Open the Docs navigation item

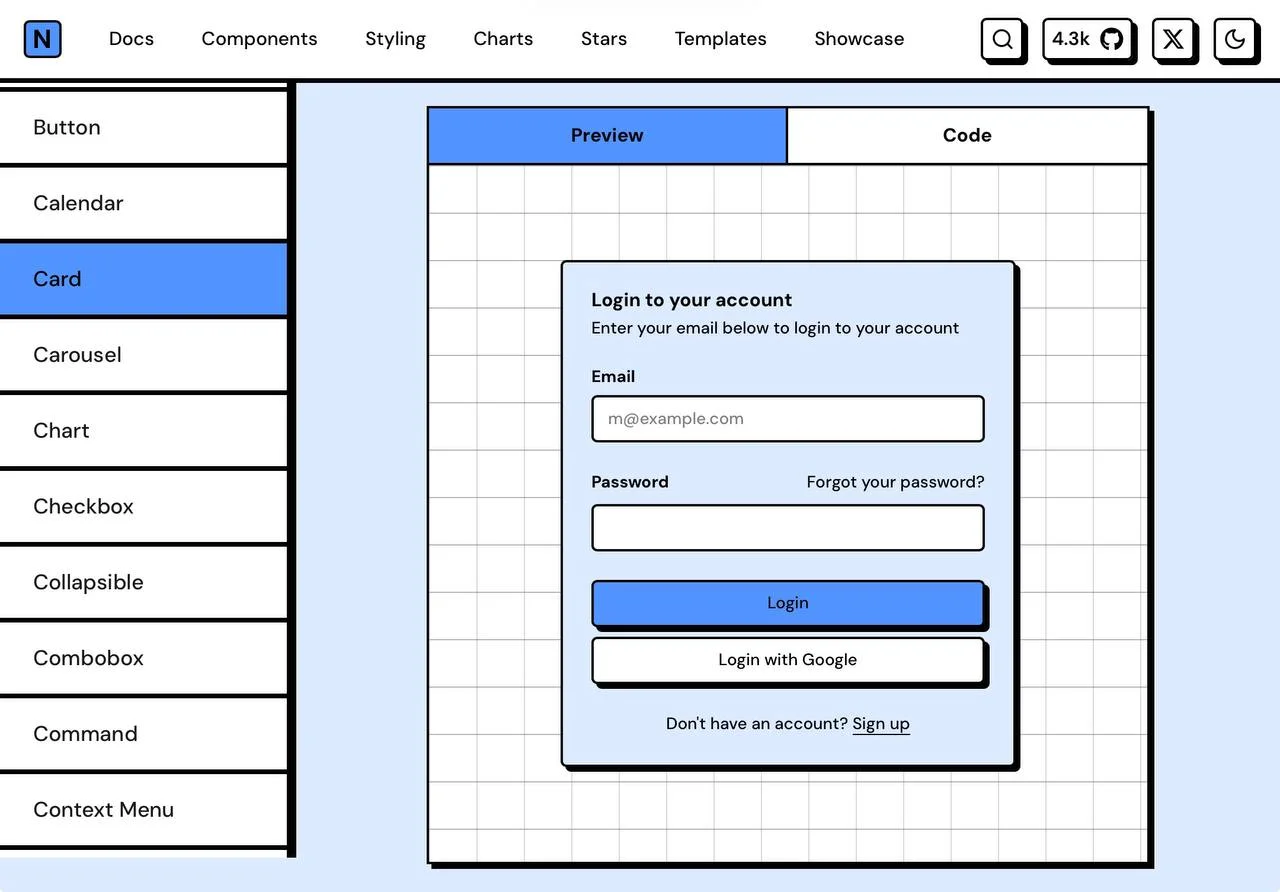(131, 39)
